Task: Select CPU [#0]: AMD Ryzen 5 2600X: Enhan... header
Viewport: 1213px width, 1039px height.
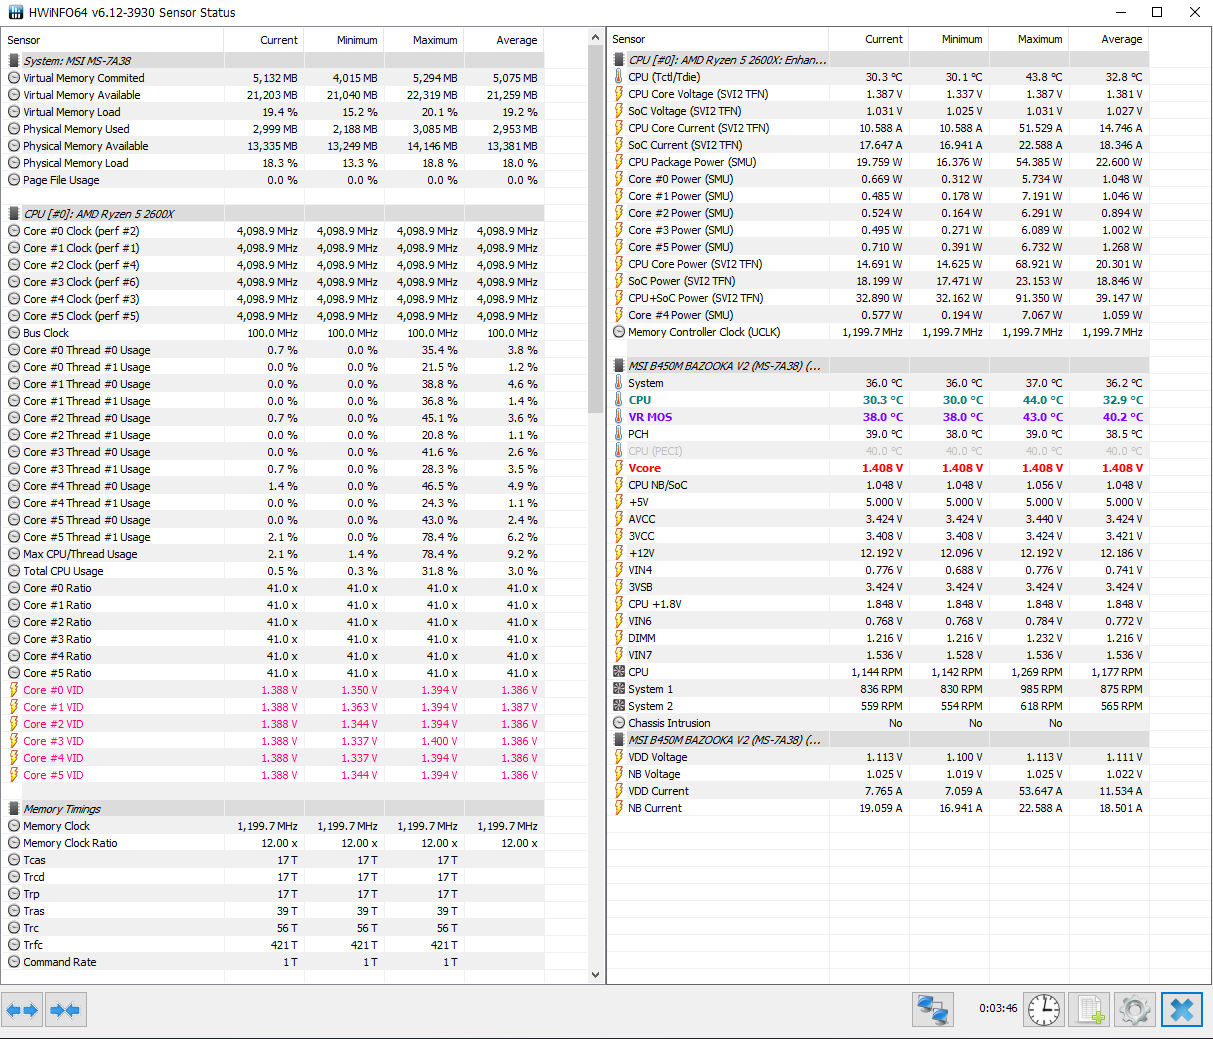Action: pyautogui.click(x=878, y=60)
